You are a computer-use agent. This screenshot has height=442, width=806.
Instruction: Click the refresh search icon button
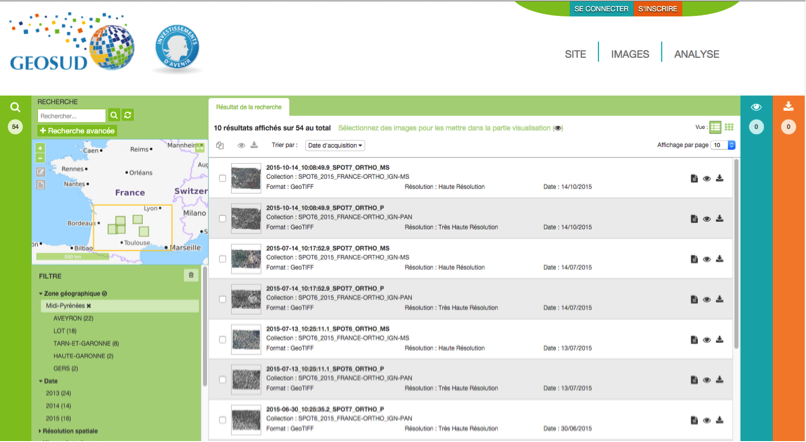tap(128, 116)
